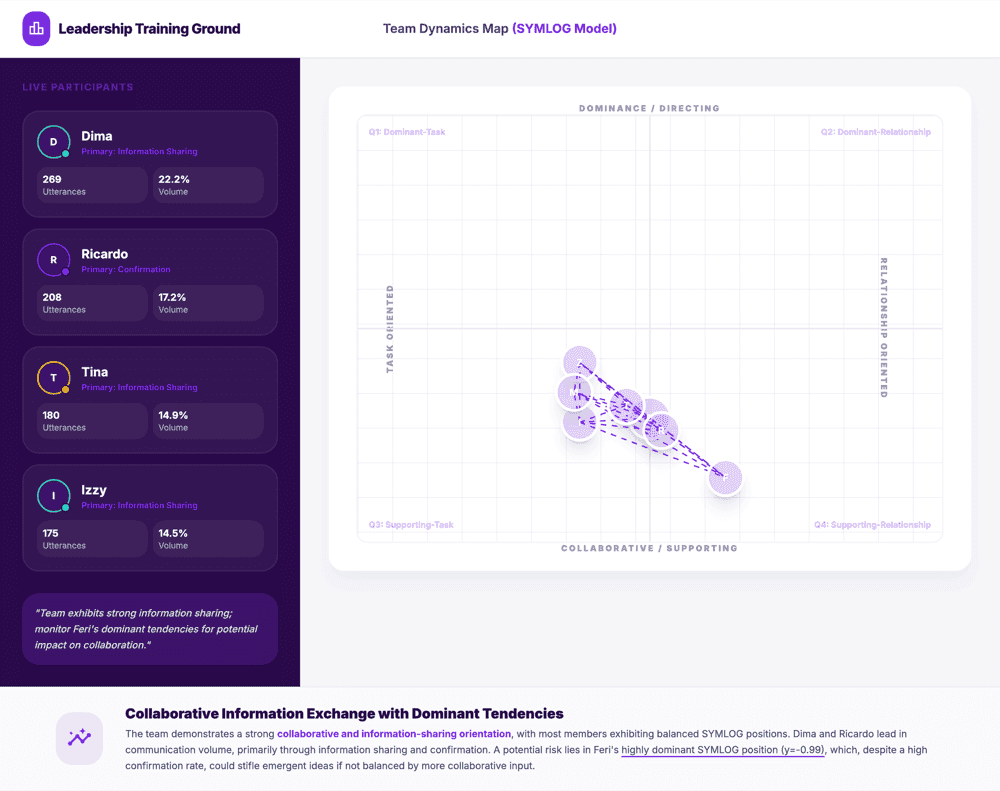
Task: Click the 'Q2: Dominant-Relationship' quadrant label
Action: 876,132
